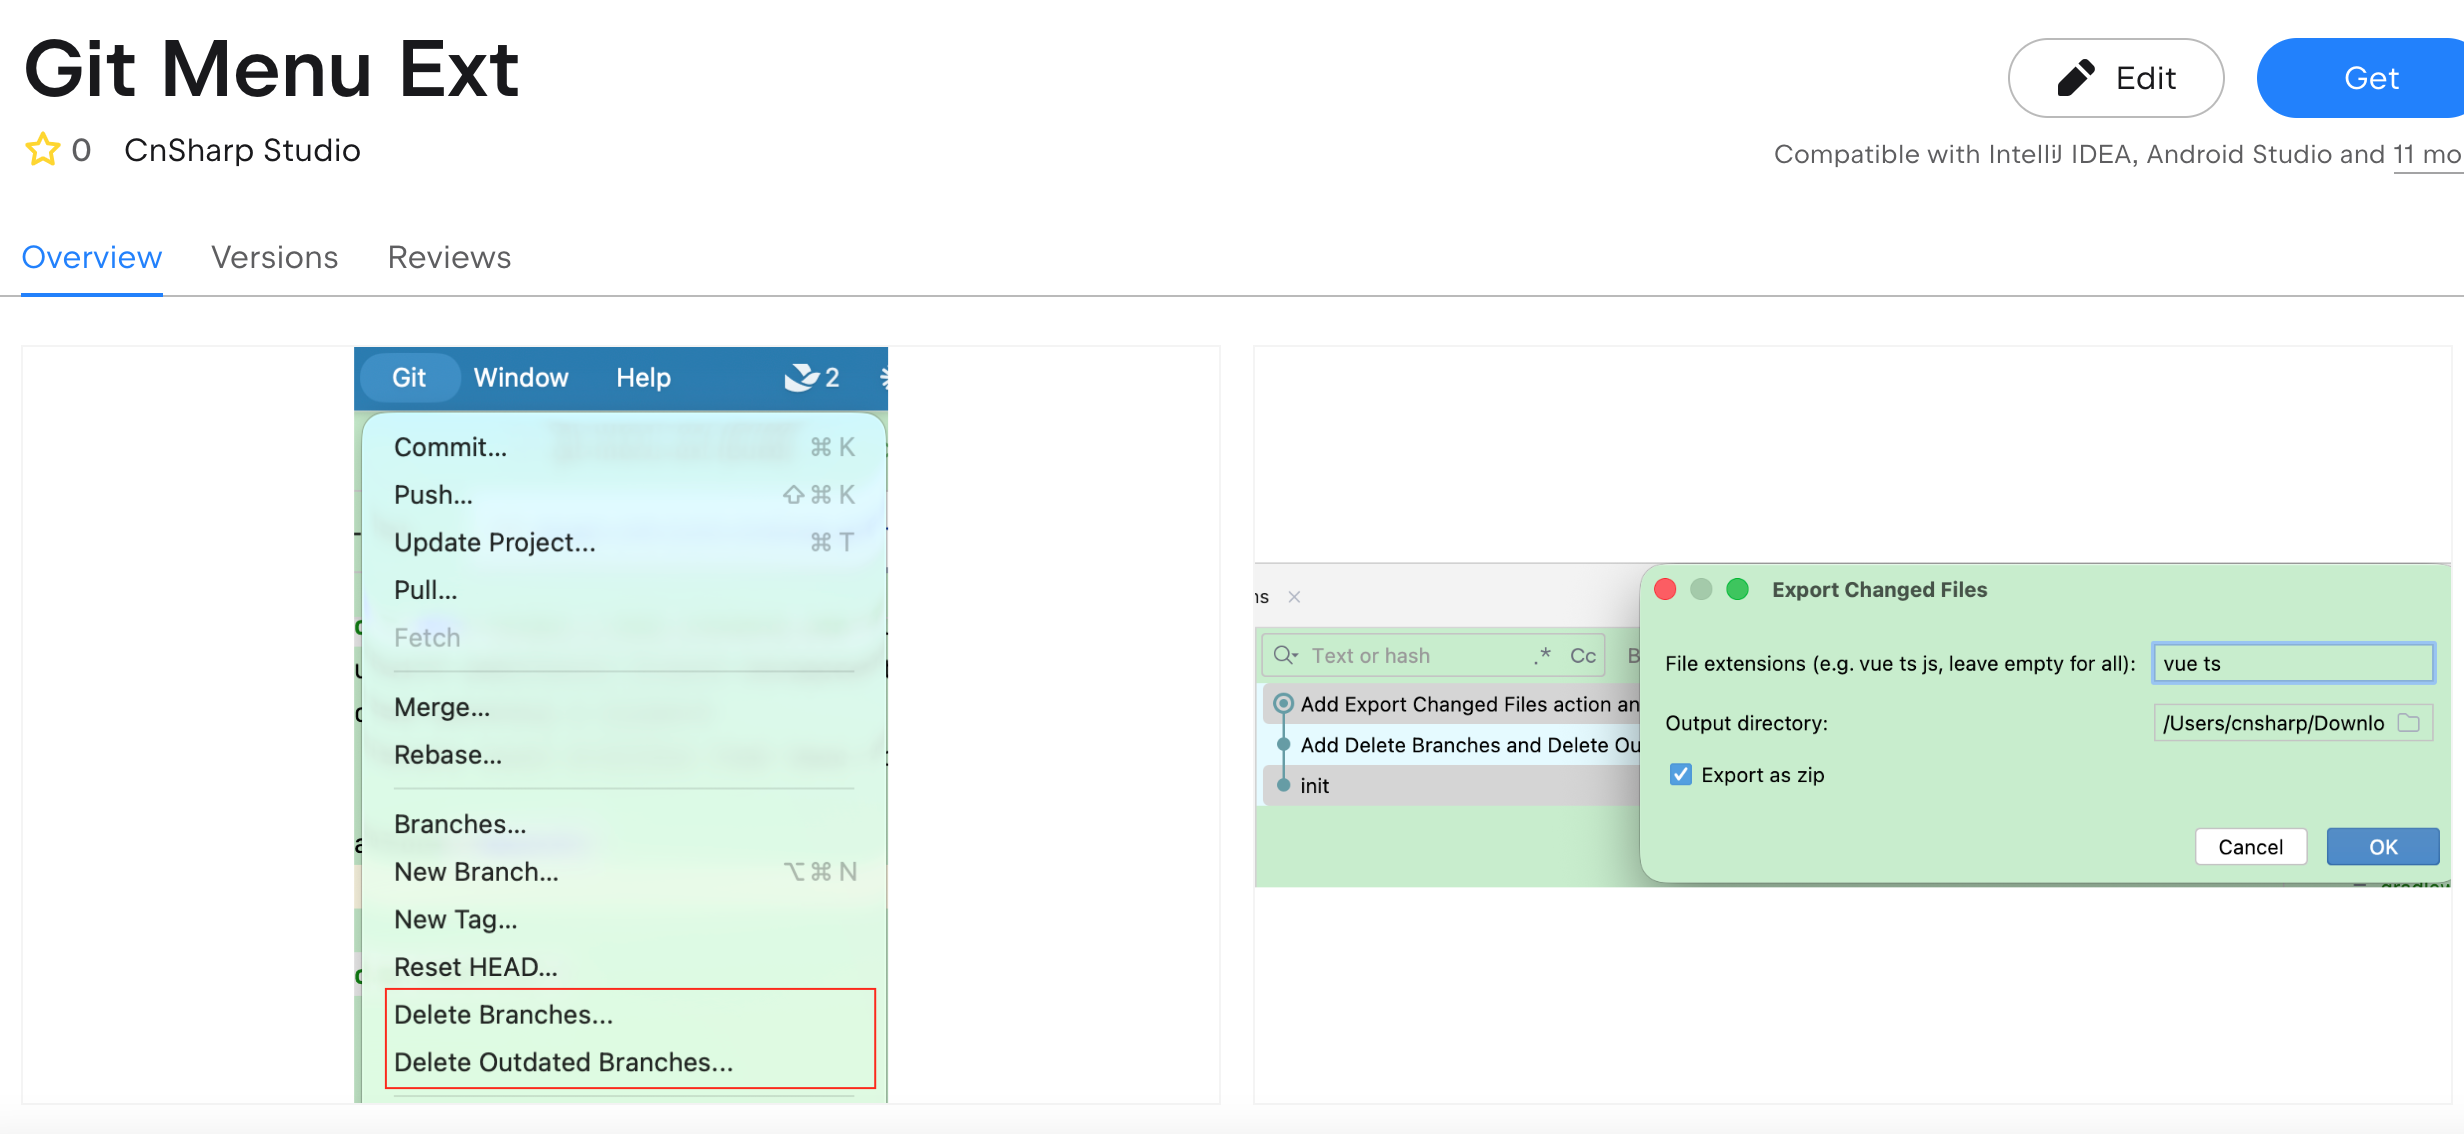Close the tab with the x icon
This screenshot has width=2464, height=1134.
coord(1294,597)
